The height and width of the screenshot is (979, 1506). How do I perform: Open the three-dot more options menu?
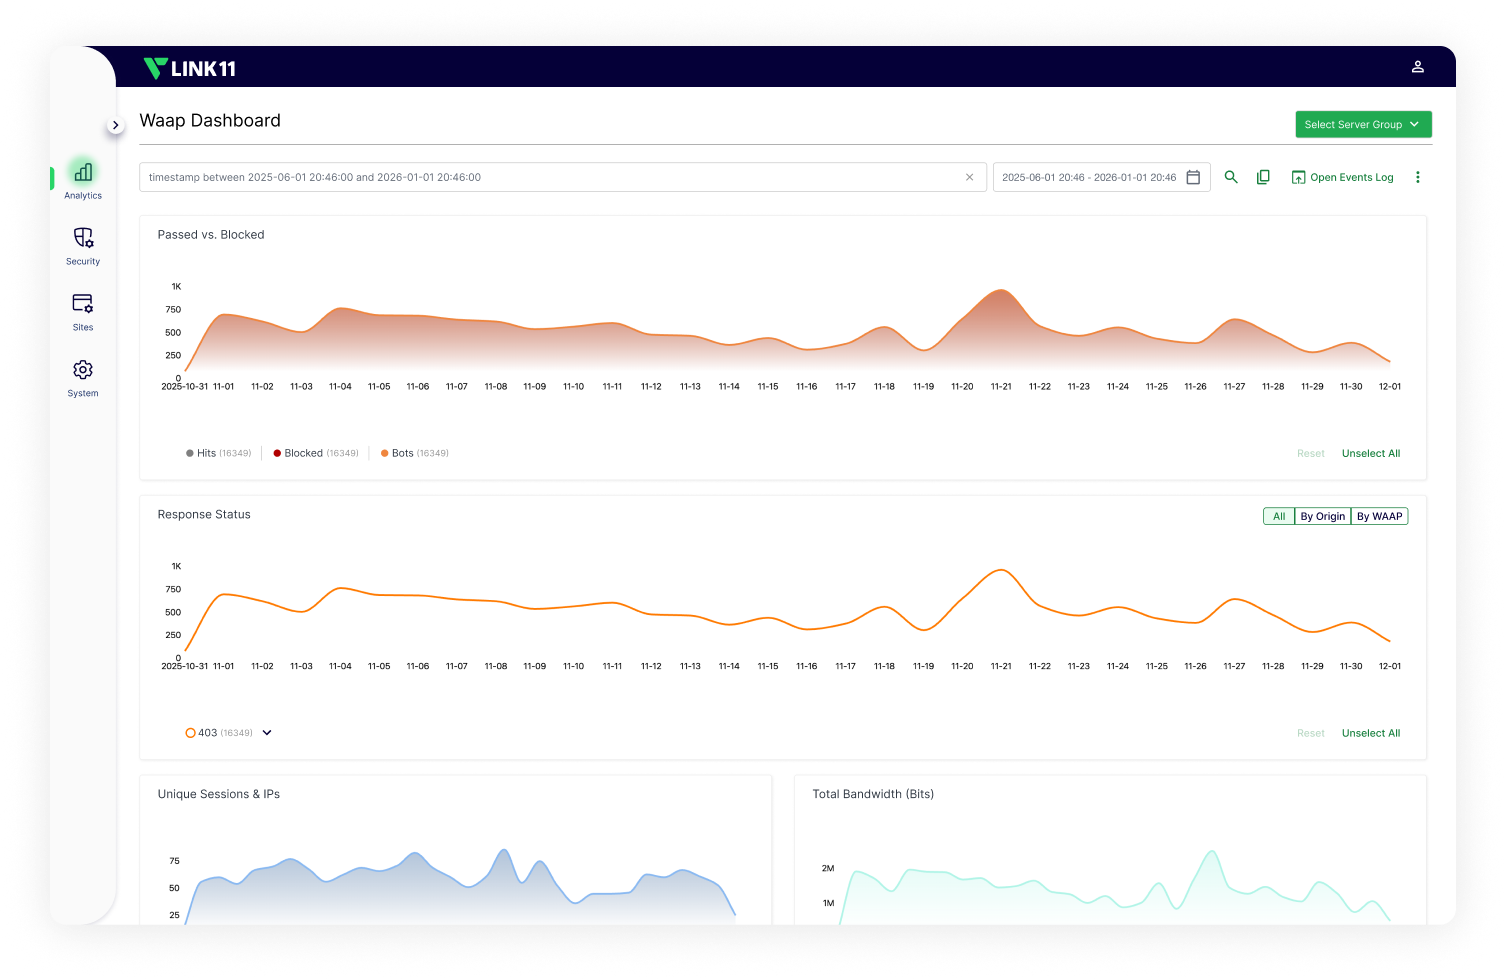[x=1417, y=177]
